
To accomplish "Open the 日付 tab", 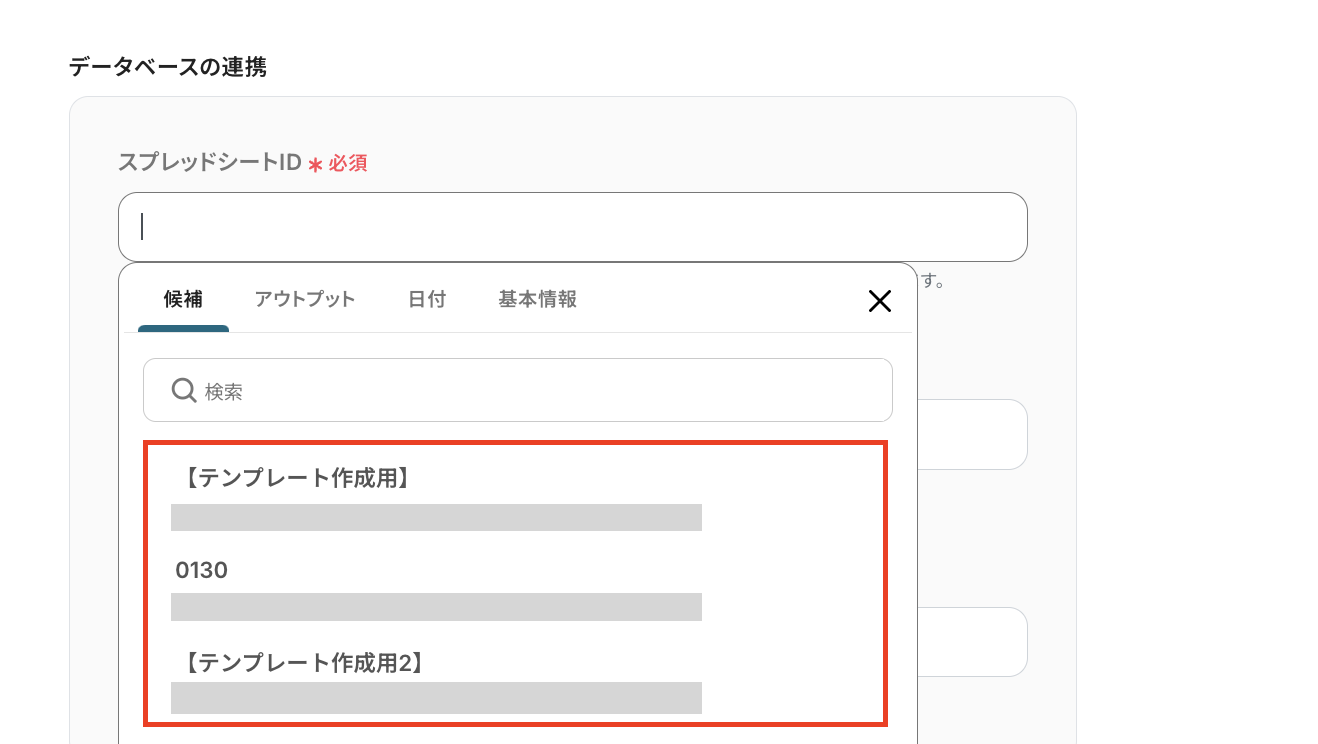I will pyautogui.click(x=427, y=299).
